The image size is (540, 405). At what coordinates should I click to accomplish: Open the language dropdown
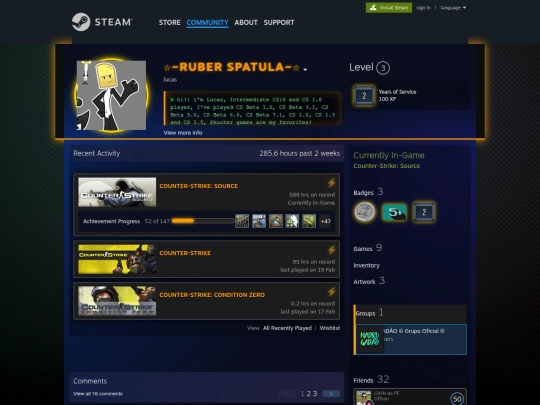coord(453,8)
